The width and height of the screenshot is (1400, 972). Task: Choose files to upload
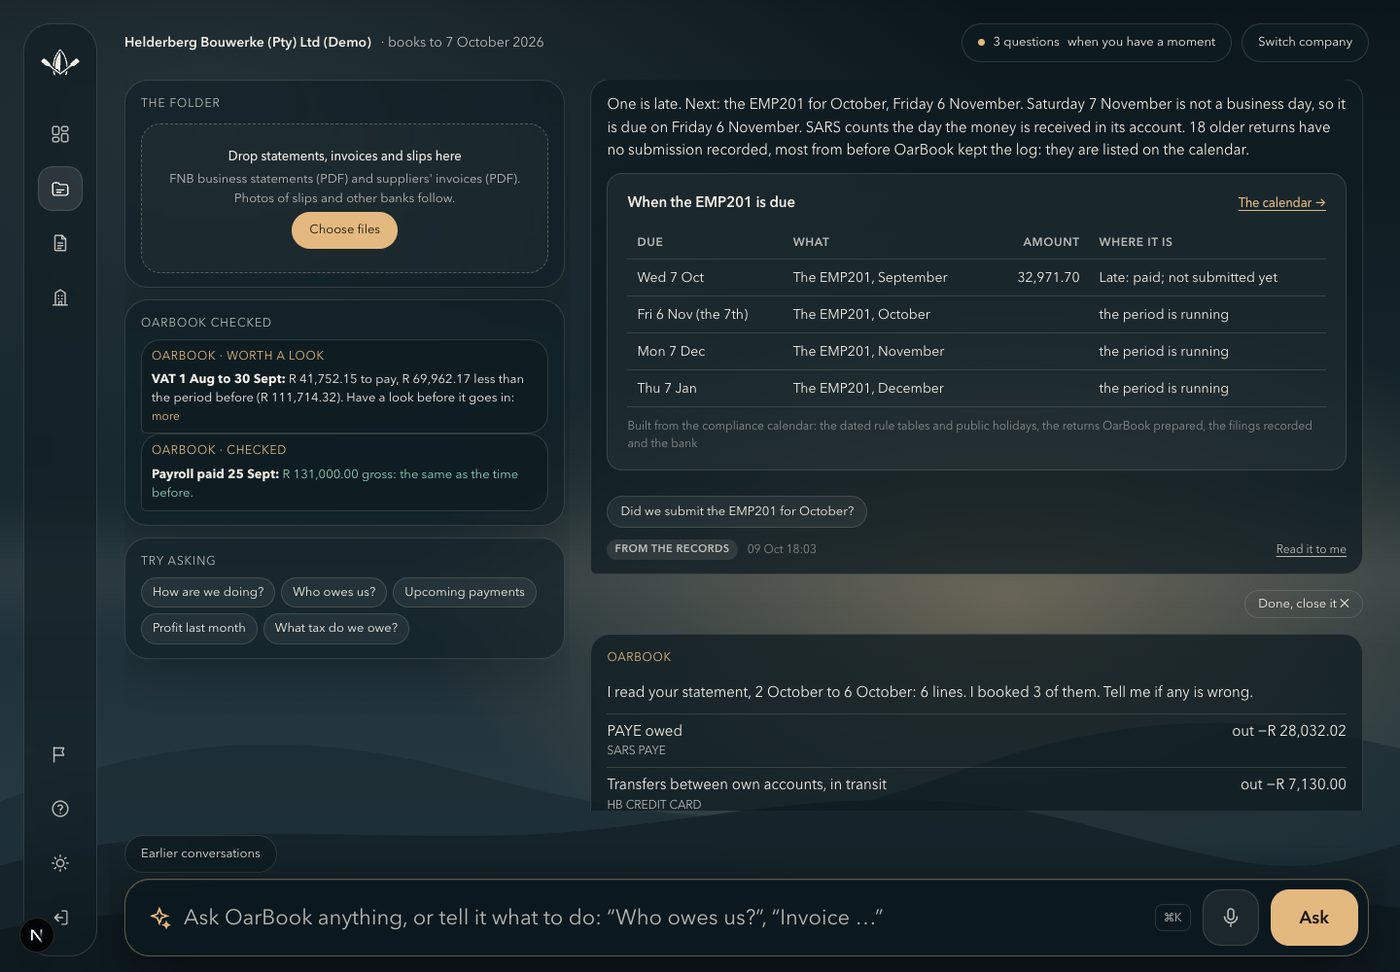tap(344, 230)
